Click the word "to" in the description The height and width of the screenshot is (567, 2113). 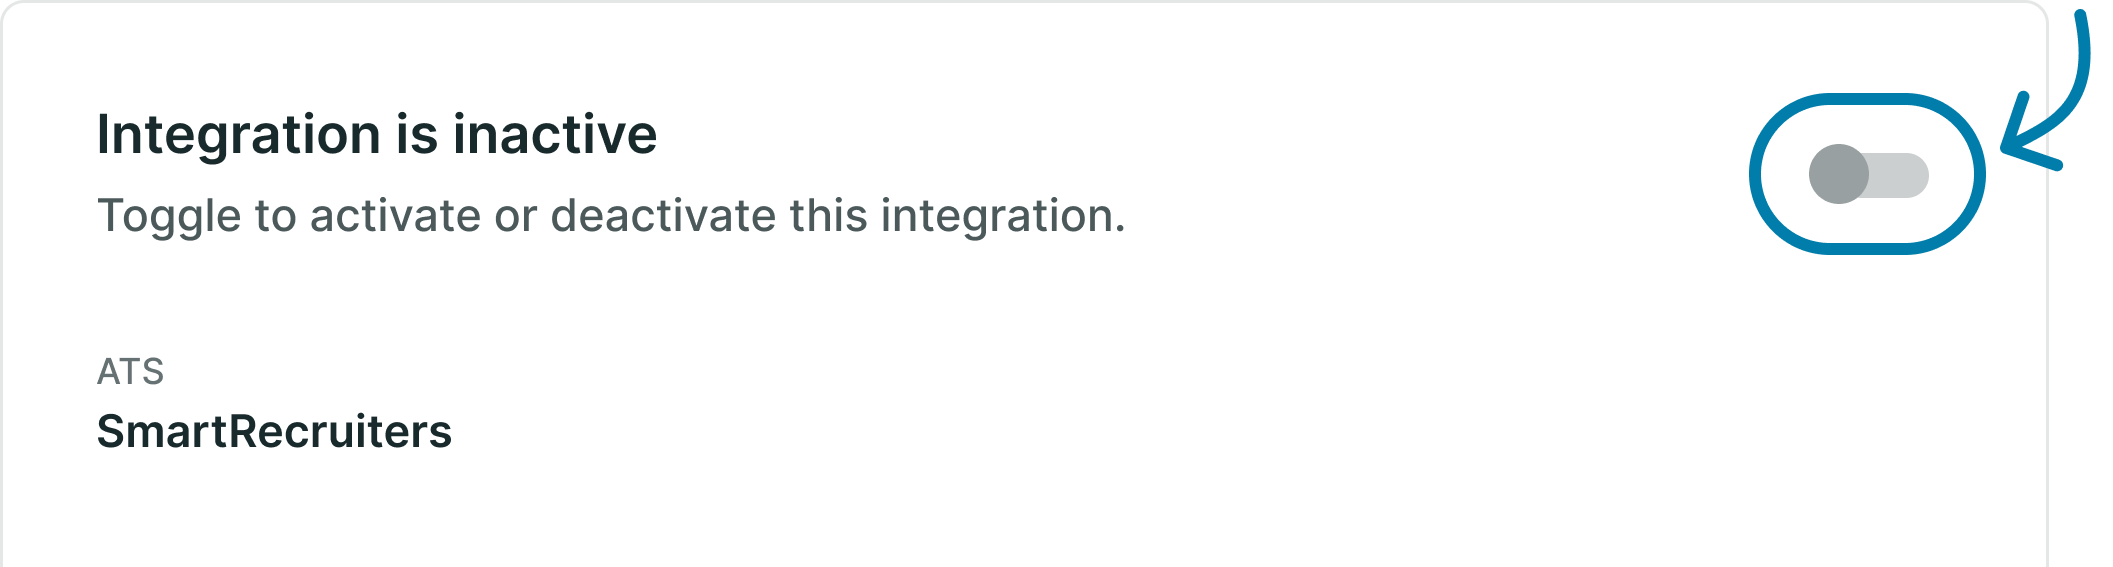click(275, 216)
